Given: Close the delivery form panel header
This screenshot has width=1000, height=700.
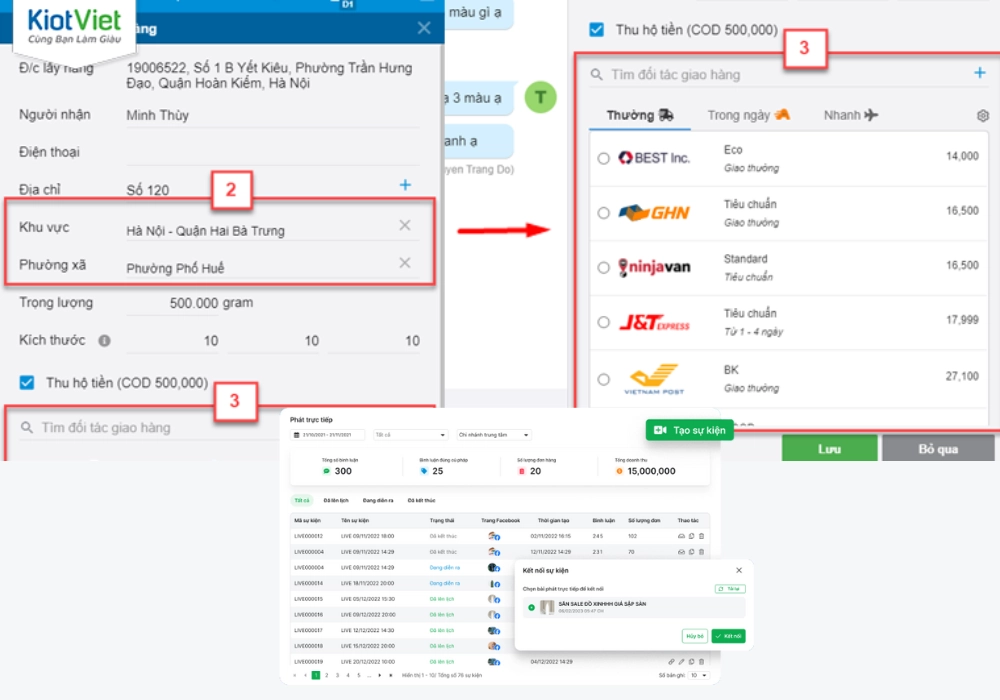Looking at the screenshot, I should click(x=423, y=28).
